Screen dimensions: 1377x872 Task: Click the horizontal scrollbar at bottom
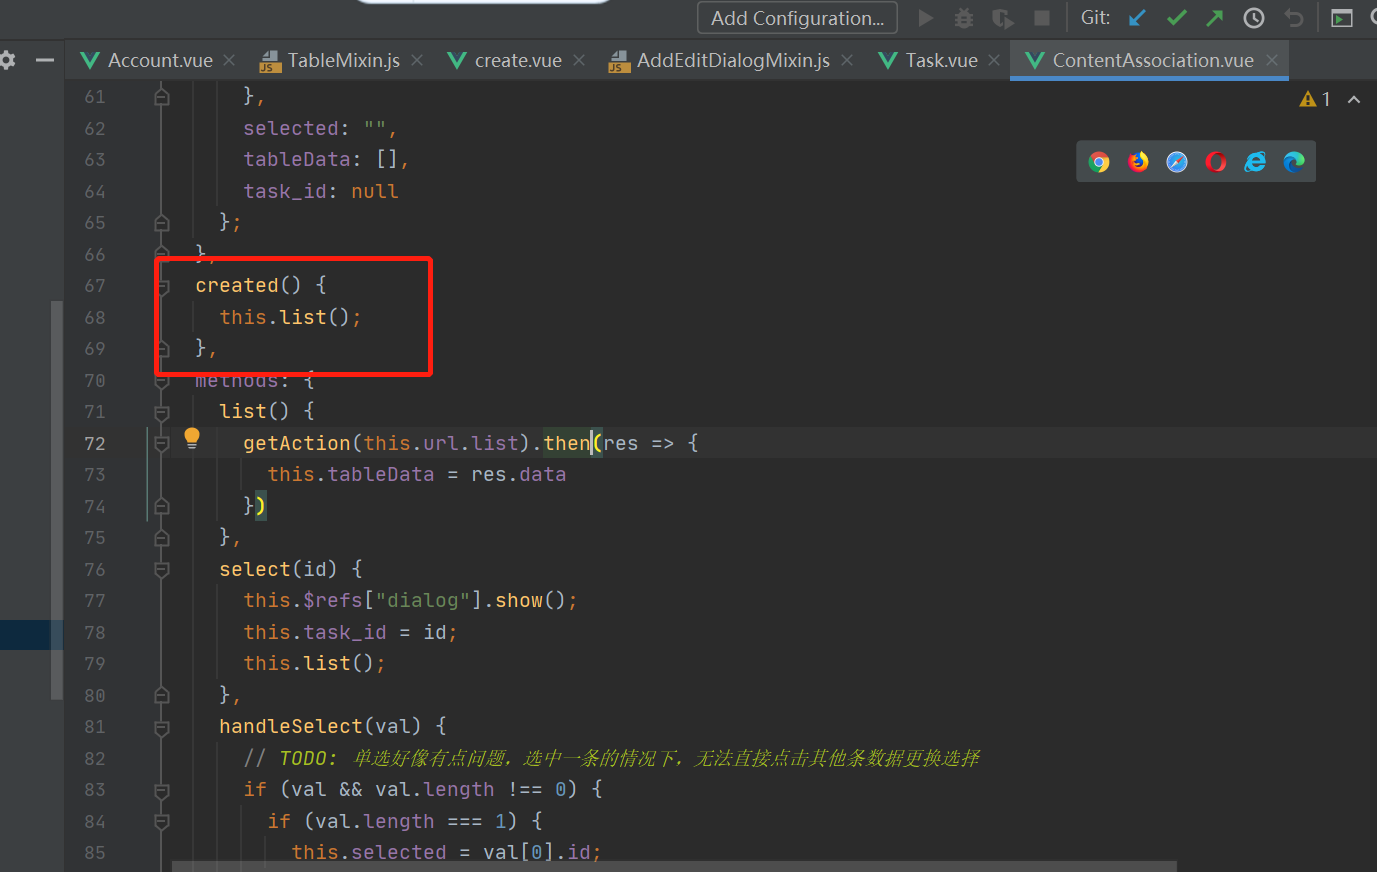(x=674, y=866)
